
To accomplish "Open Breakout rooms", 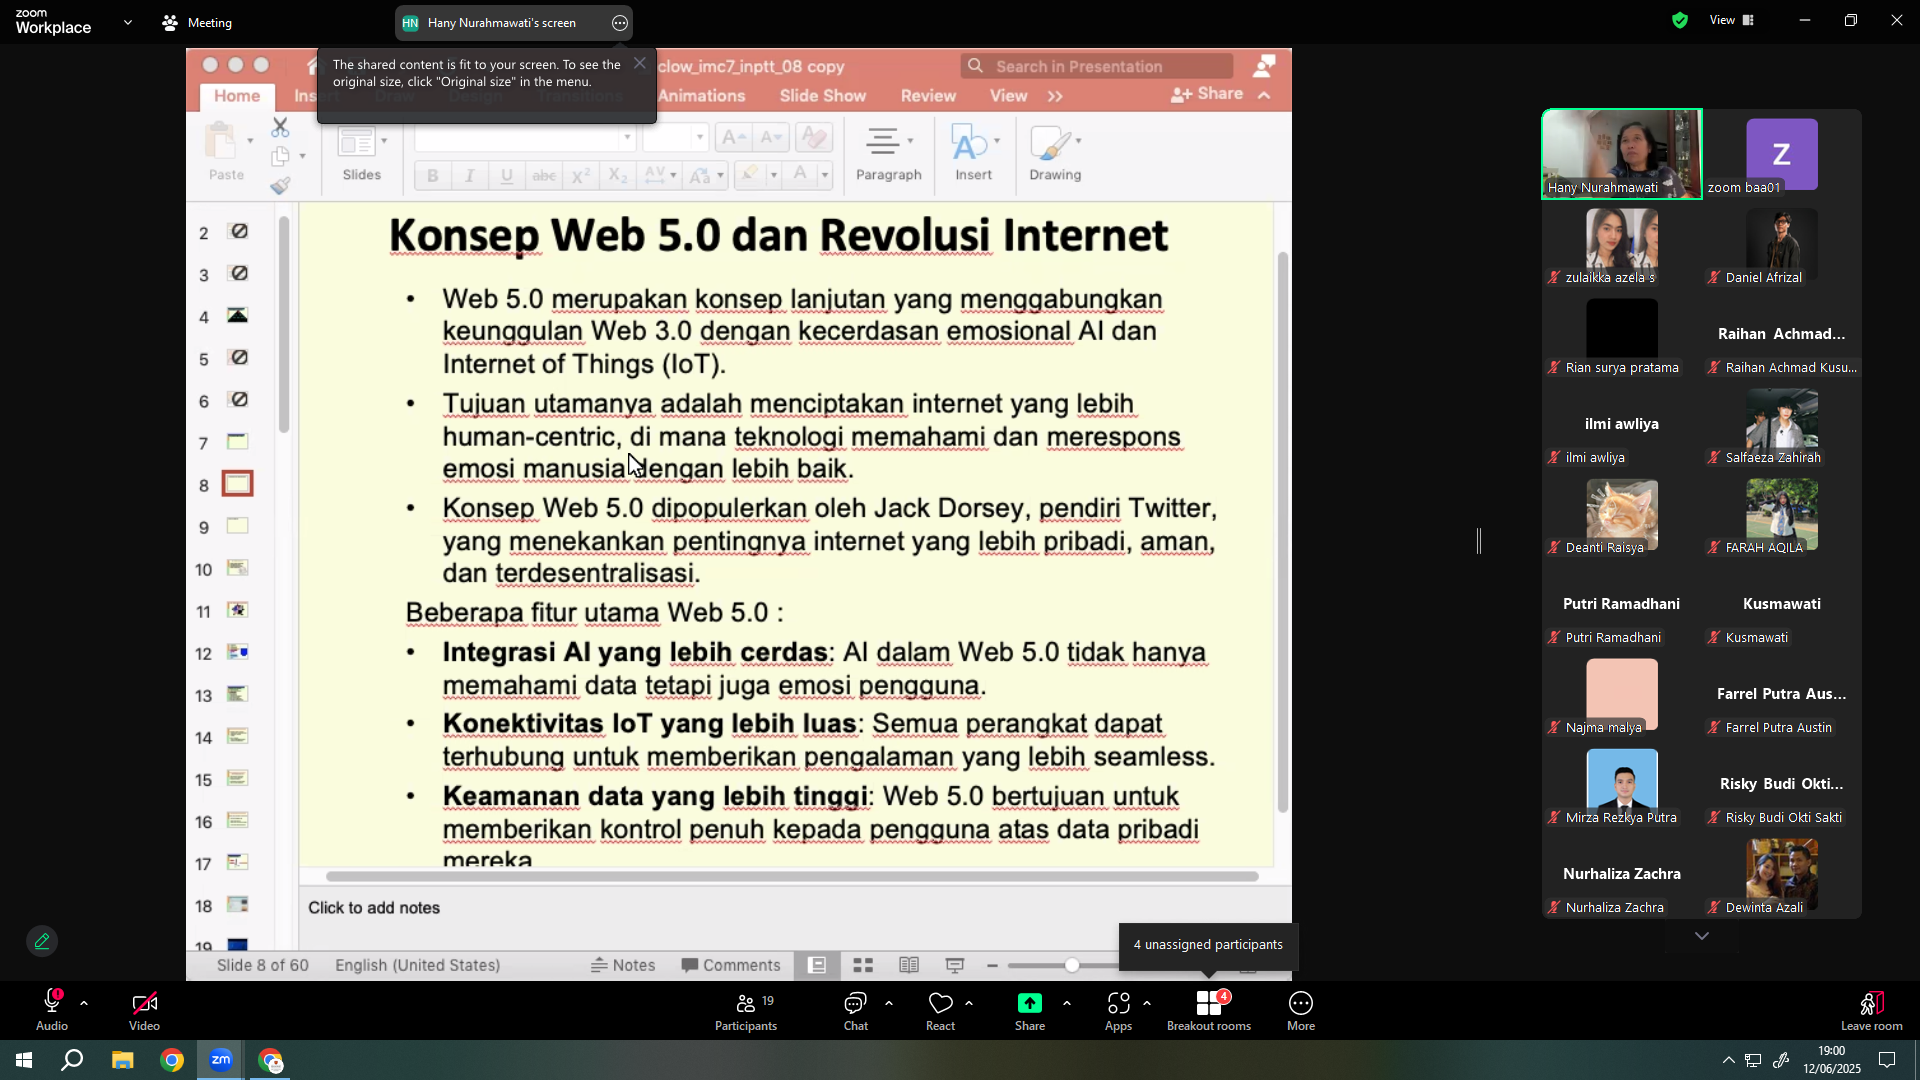I will 1209,1010.
